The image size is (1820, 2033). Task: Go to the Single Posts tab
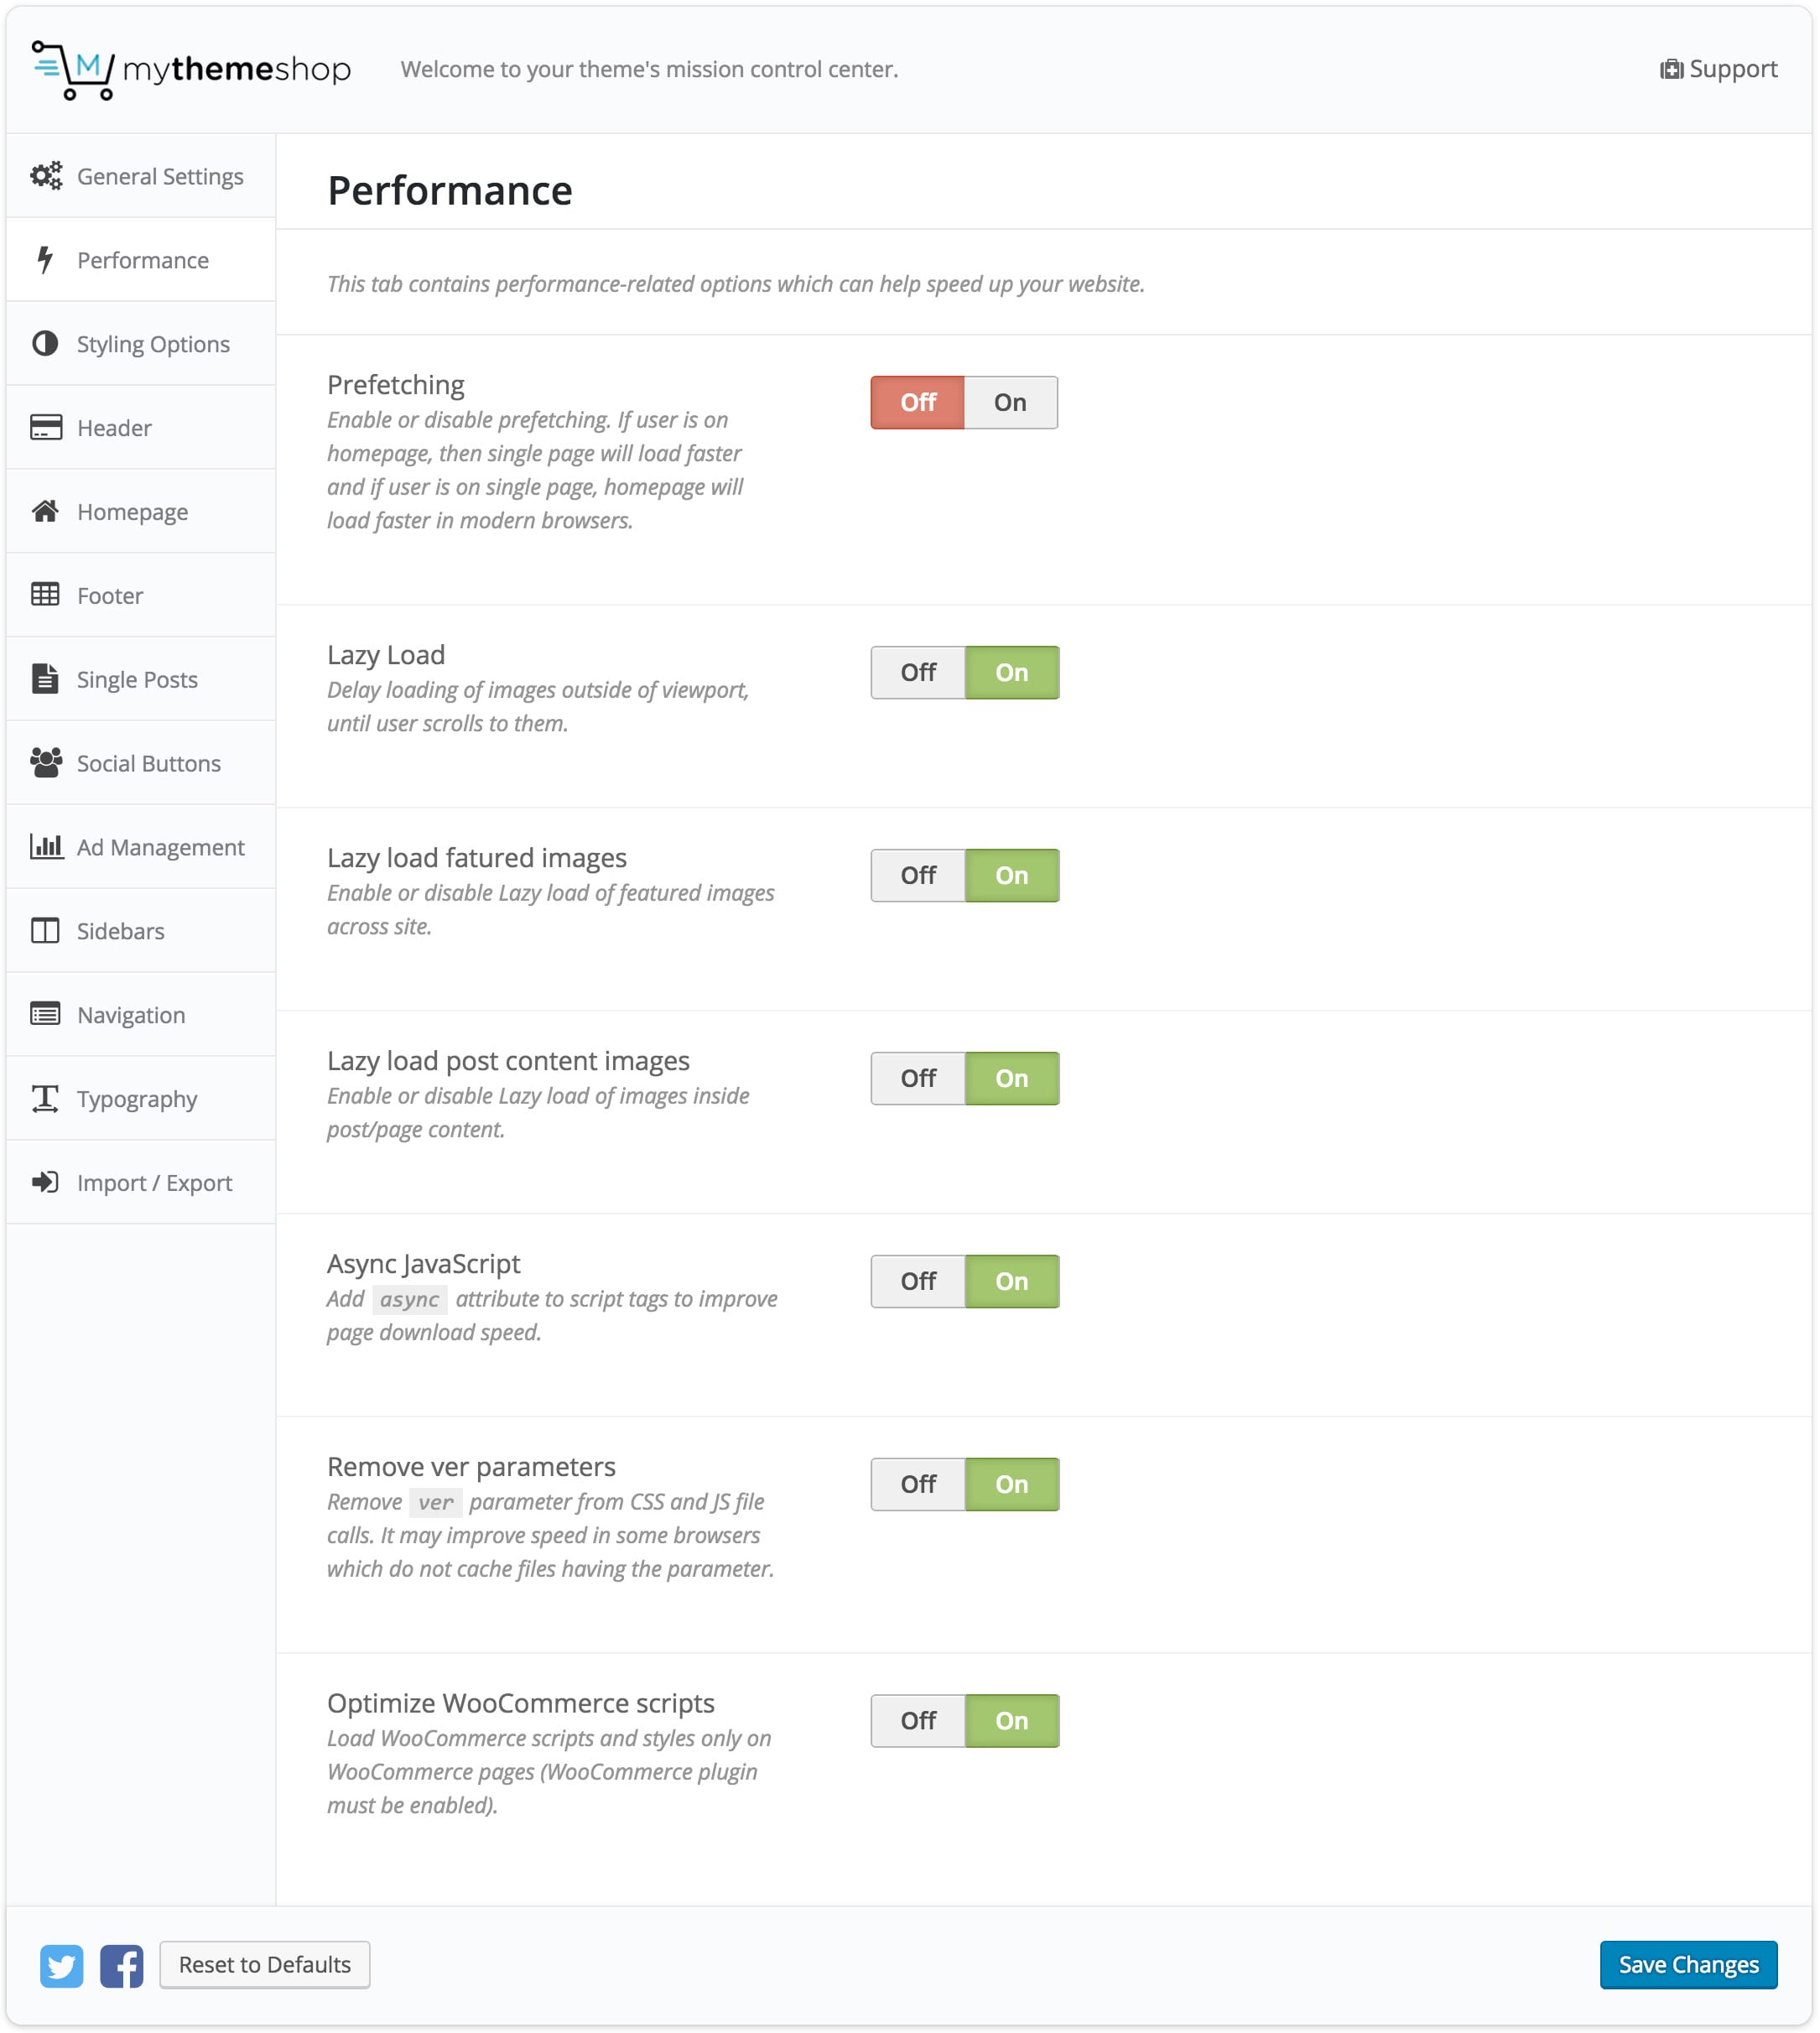[x=137, y=680]
